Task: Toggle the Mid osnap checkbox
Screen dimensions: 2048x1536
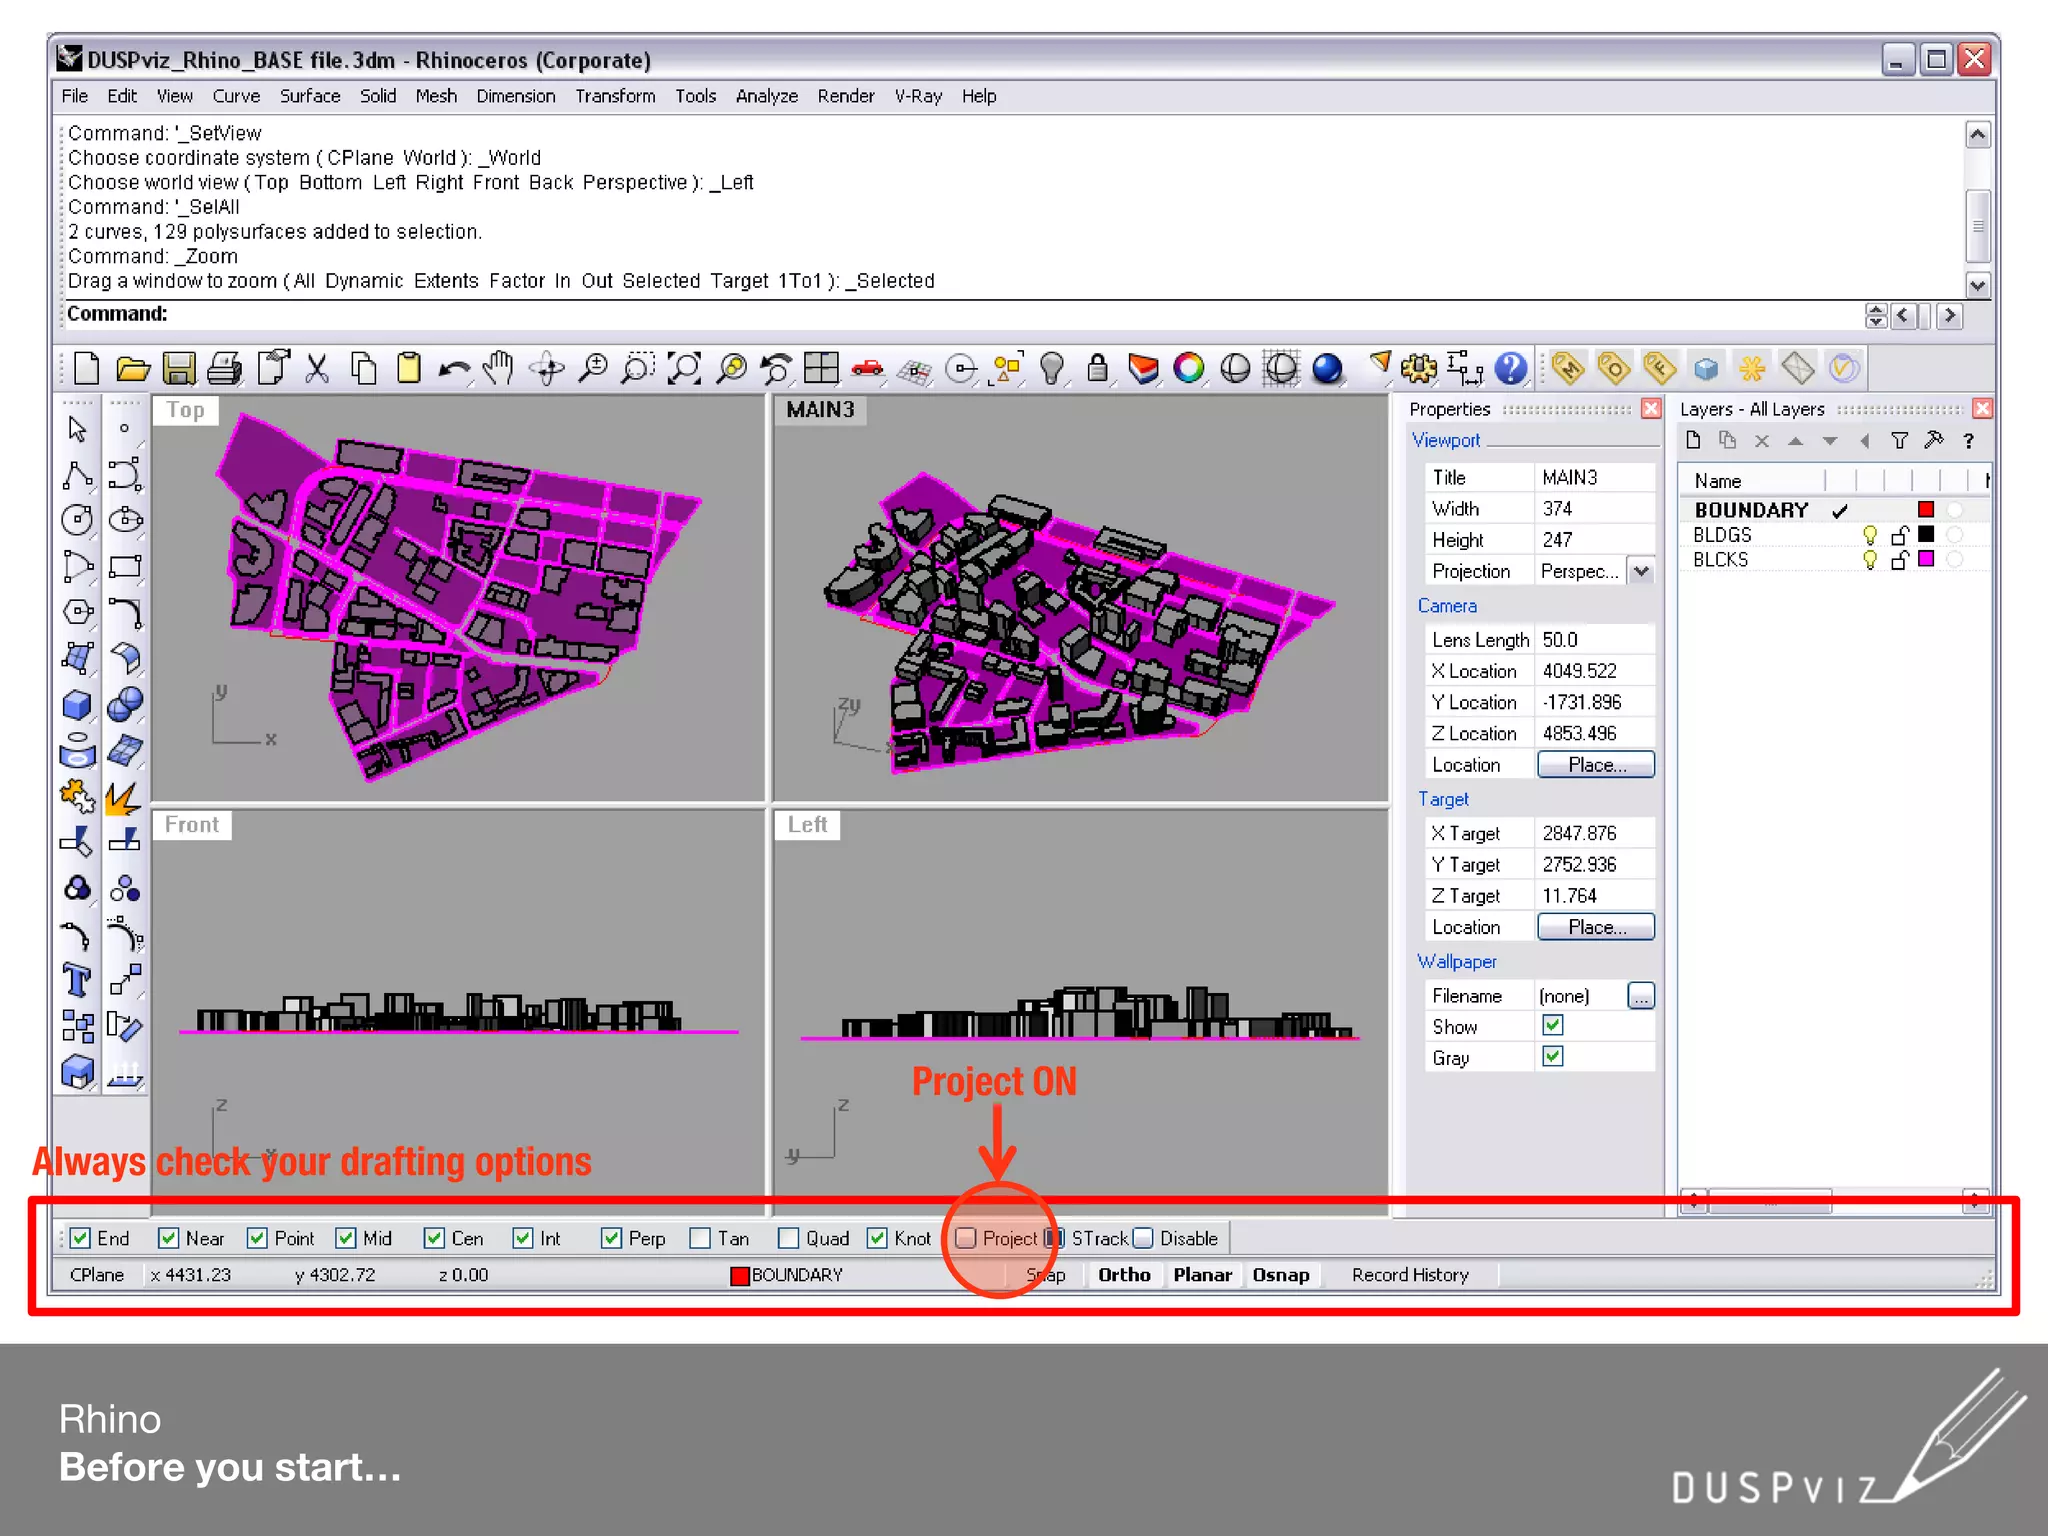Action: point(346,1238)
